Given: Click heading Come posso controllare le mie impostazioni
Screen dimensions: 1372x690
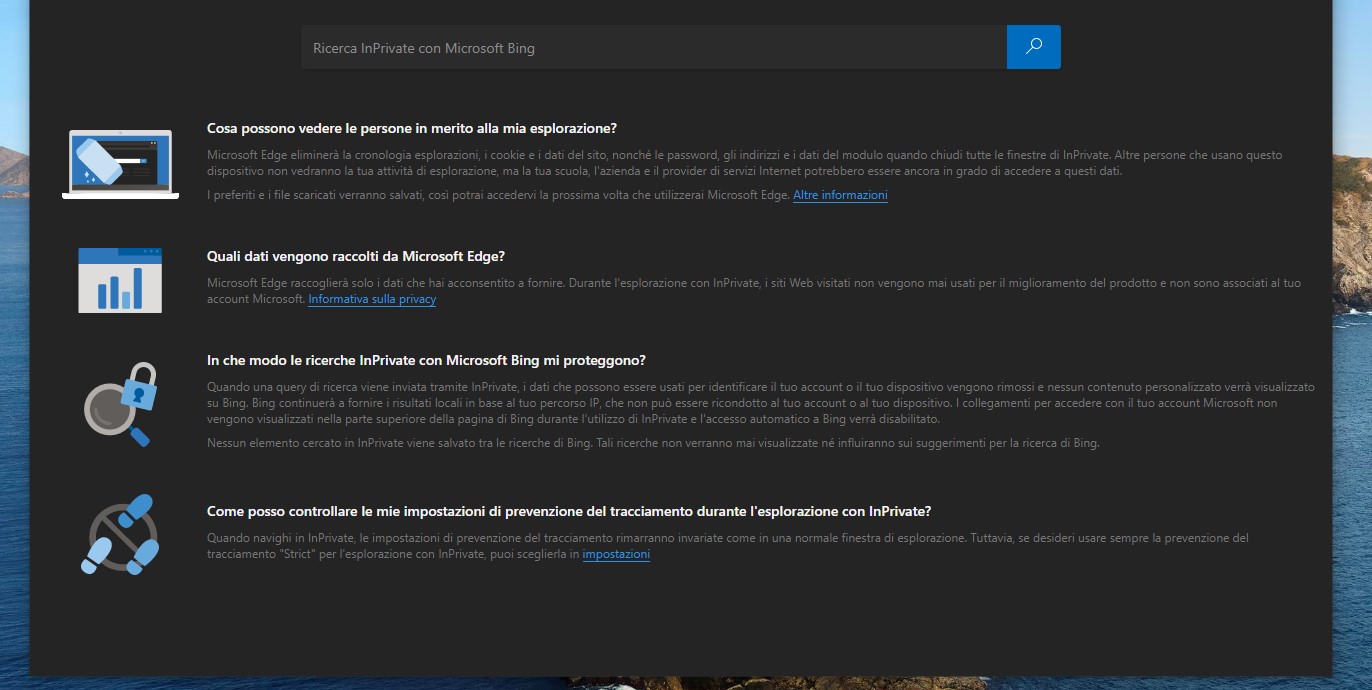Looking at the screenshot, I should point(569,511).
